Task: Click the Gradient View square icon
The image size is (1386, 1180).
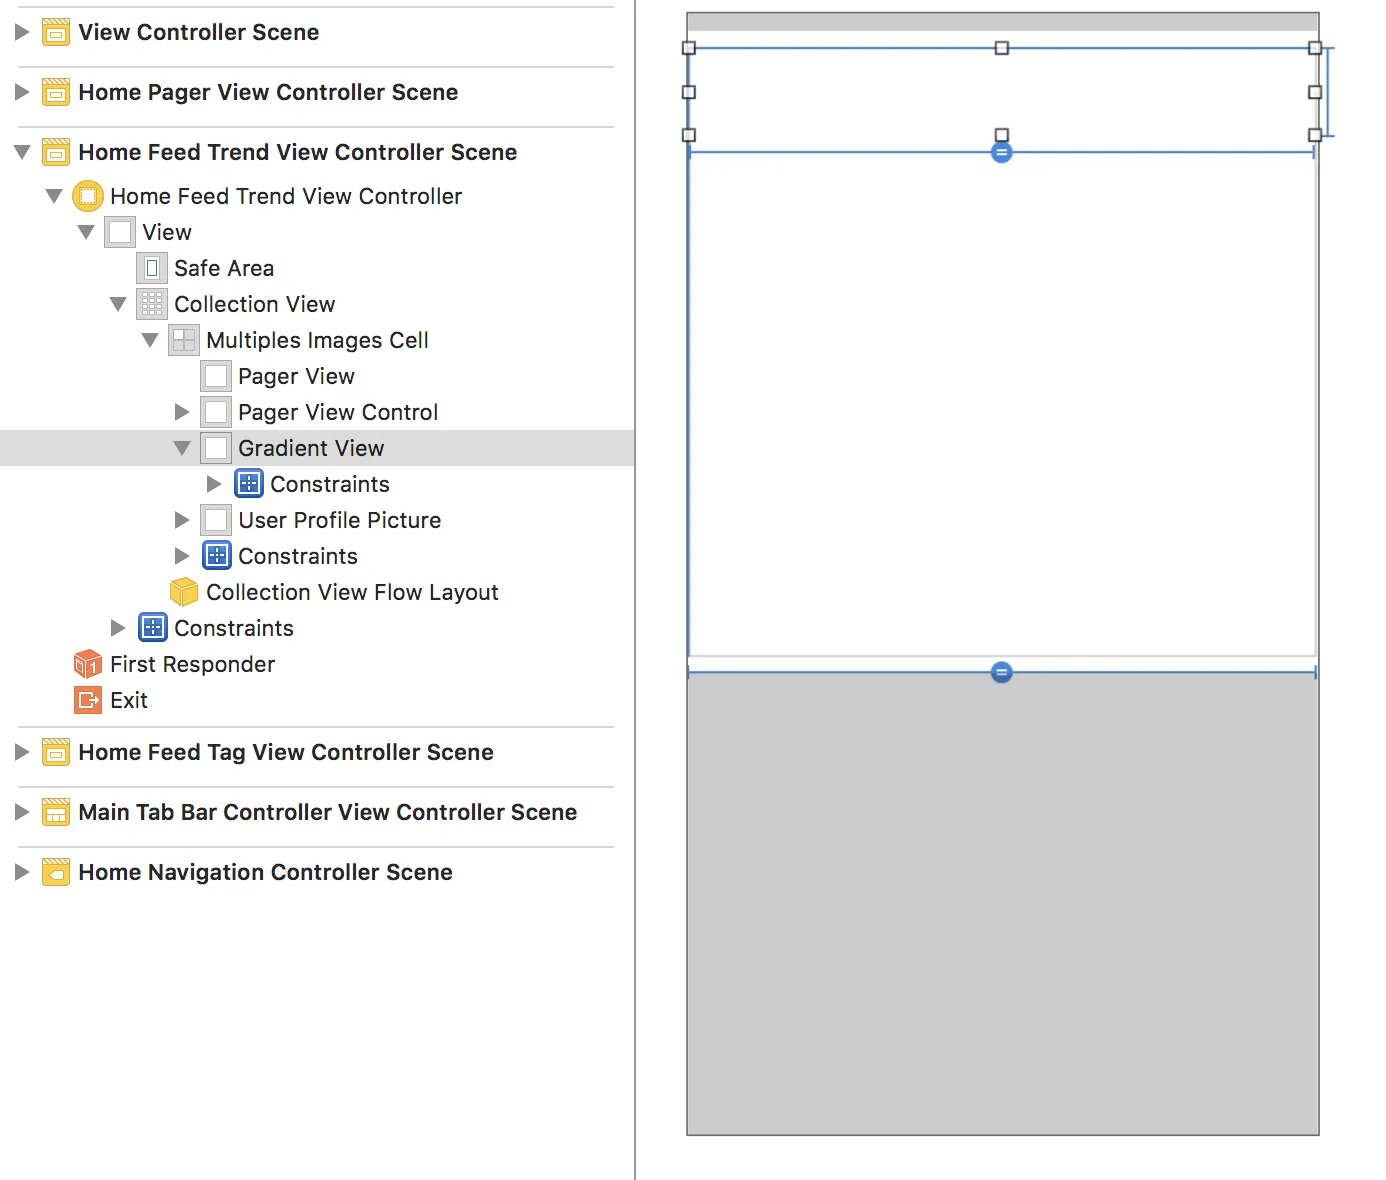Action: [x=216, y=448]
